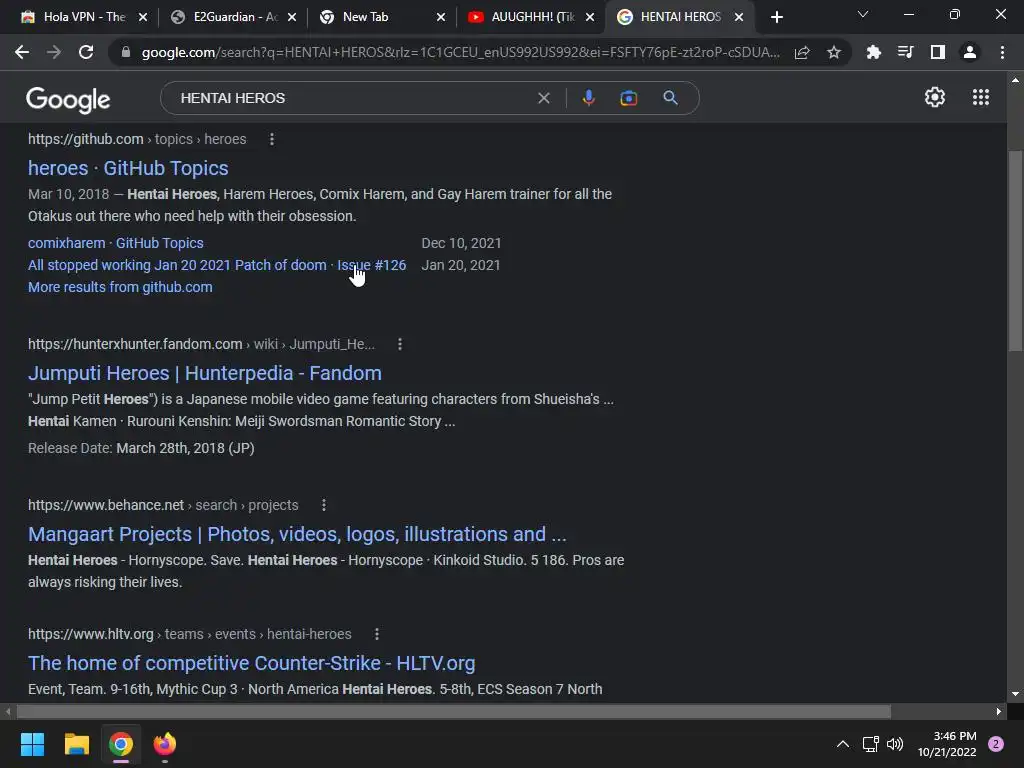Share this page from address bar

pos(802,52)
